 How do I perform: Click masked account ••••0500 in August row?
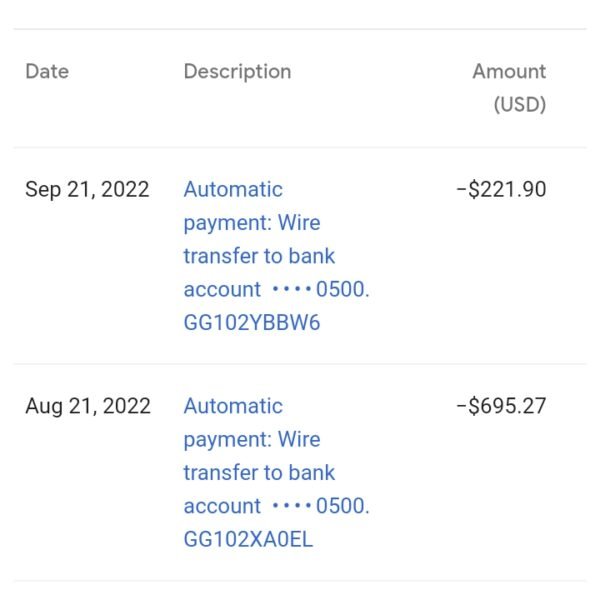[321, 506]
